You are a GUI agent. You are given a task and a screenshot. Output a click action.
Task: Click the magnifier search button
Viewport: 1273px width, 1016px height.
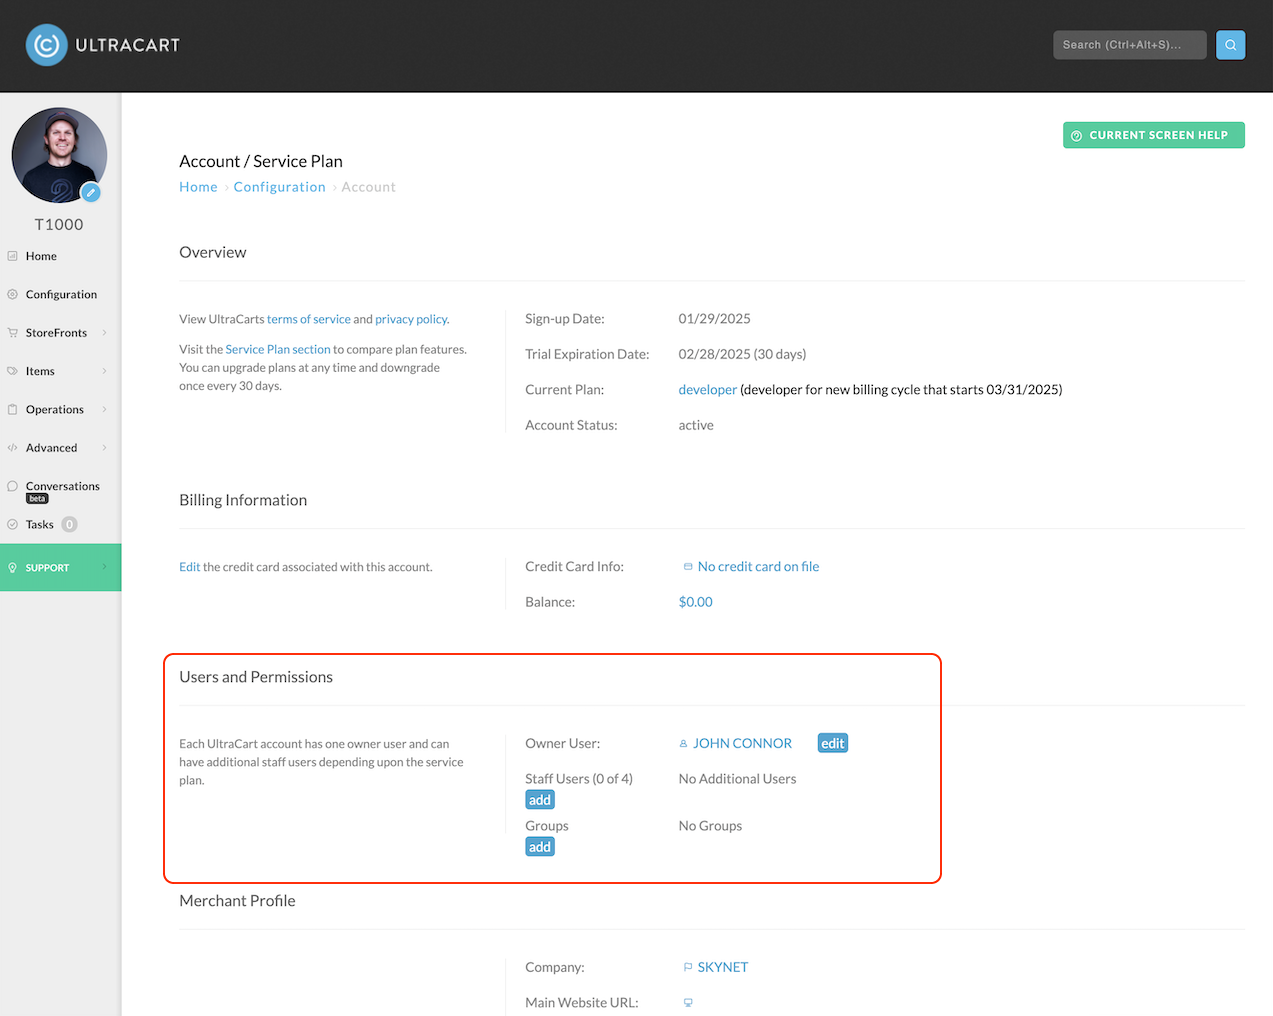(x=1231, y=45)
